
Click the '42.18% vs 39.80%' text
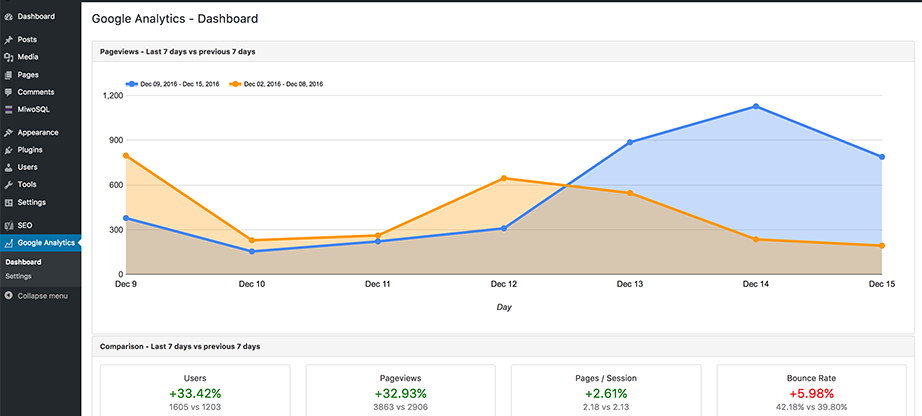[811, 407]
